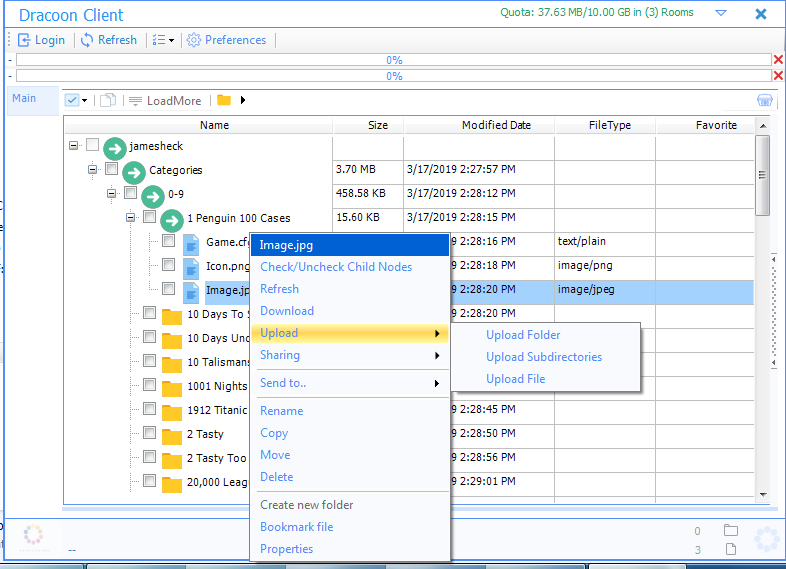
Task: Check the Categories checkbox
Action: click(111, 168)
